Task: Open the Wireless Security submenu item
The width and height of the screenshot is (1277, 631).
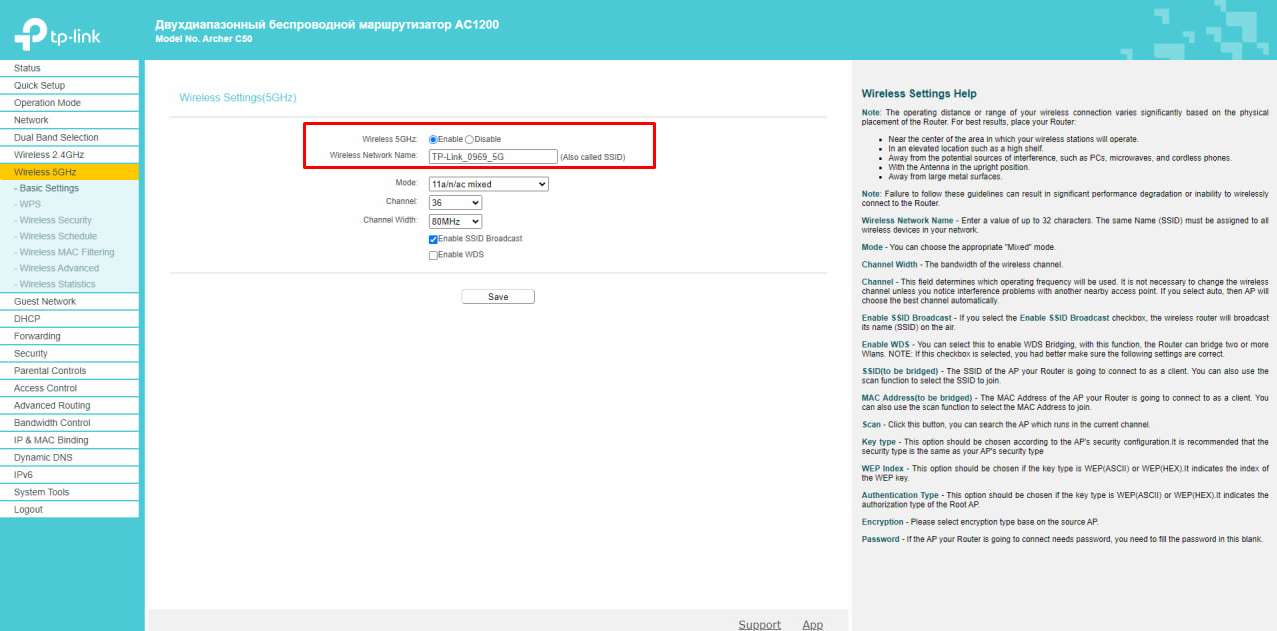Action: (55, 220)
